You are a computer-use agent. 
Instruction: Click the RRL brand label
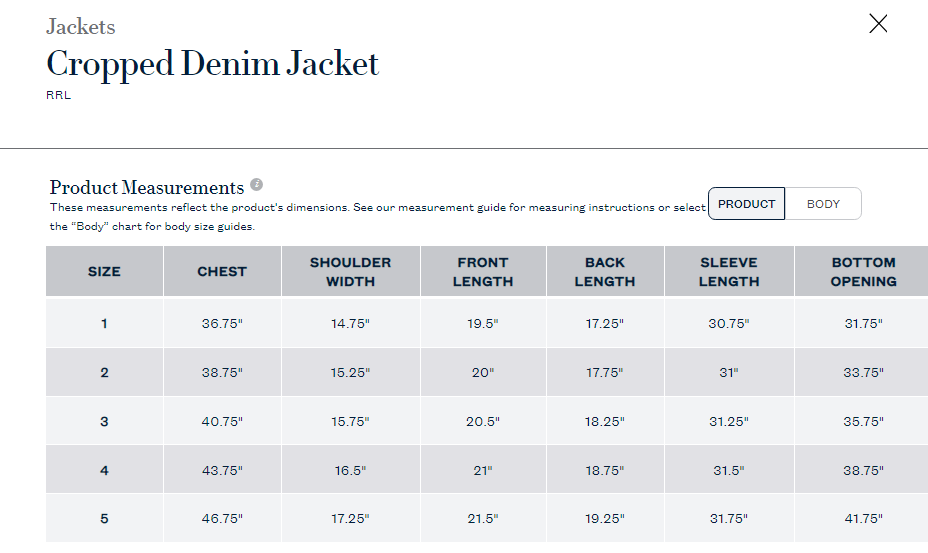click(59, 95)
